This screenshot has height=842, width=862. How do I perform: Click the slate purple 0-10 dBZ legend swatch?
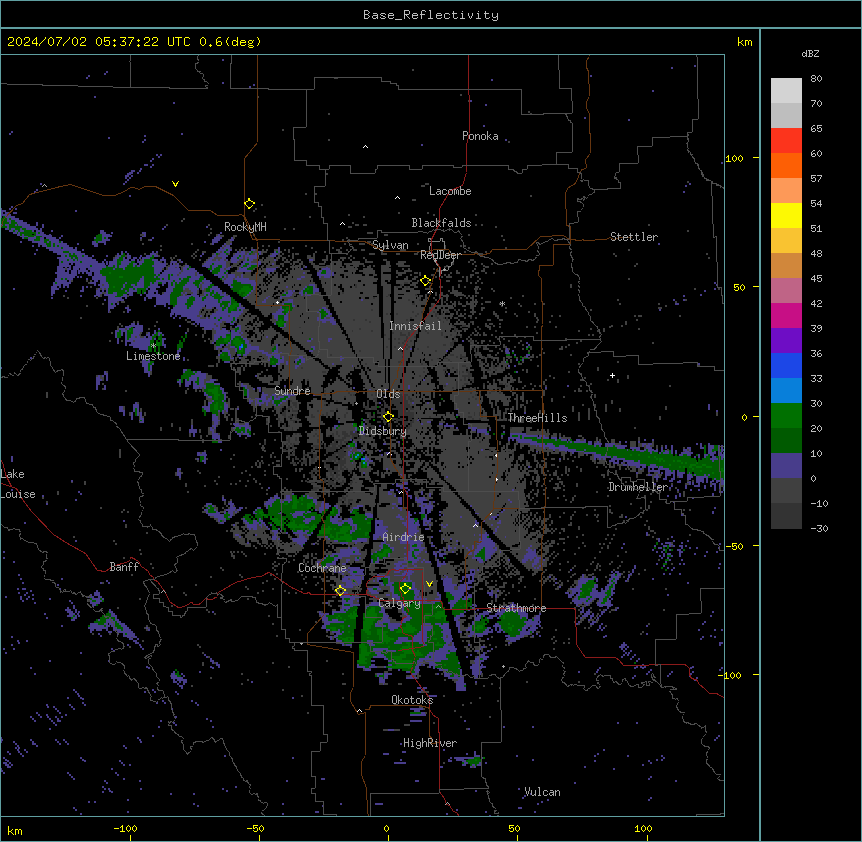click(786, 466)
